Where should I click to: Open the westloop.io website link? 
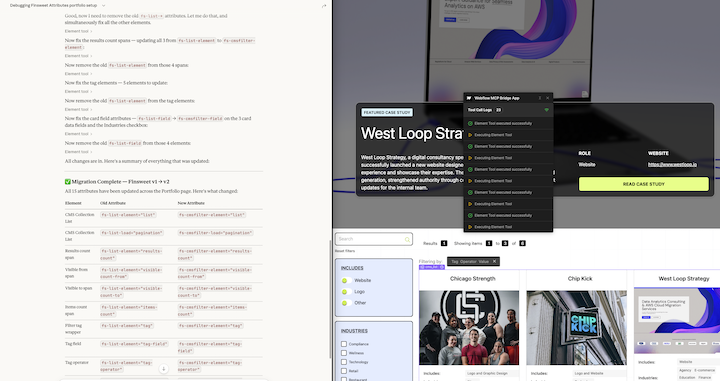[x=672, y=164]
